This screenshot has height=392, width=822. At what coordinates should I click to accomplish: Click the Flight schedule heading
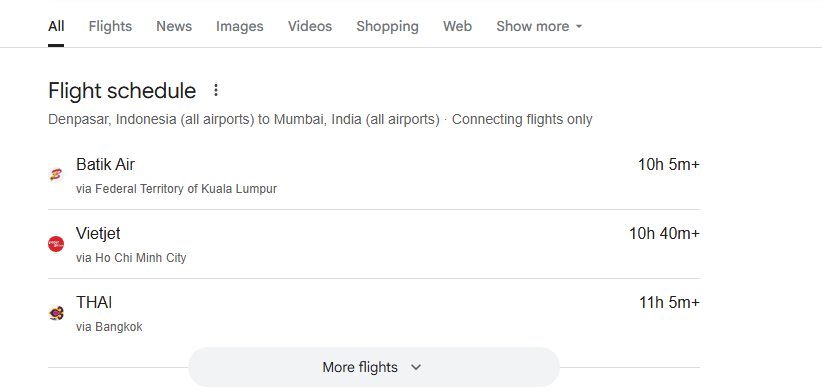[x=122, y=91]
